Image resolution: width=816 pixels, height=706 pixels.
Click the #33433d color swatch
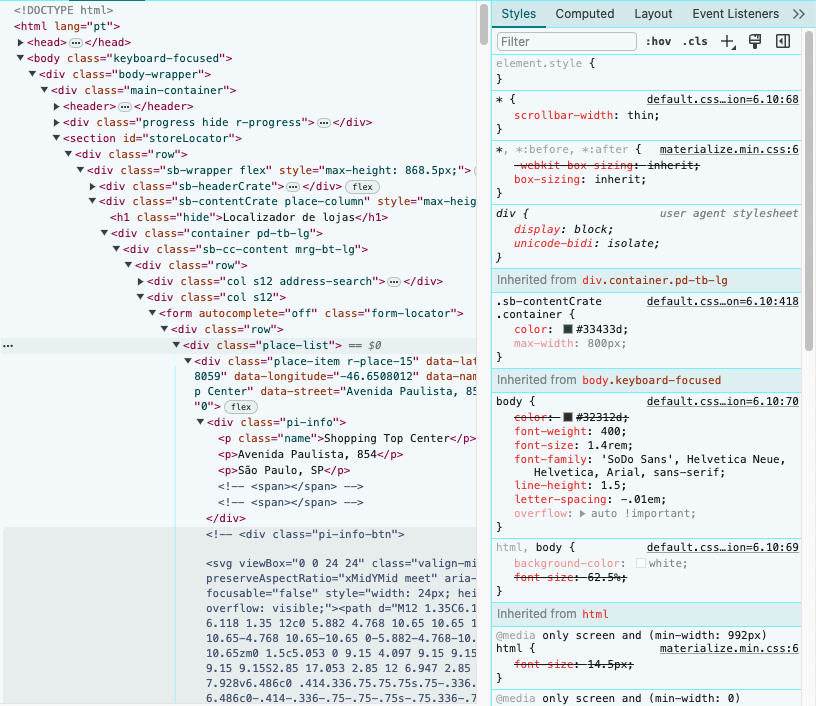[x=568, y=329]
